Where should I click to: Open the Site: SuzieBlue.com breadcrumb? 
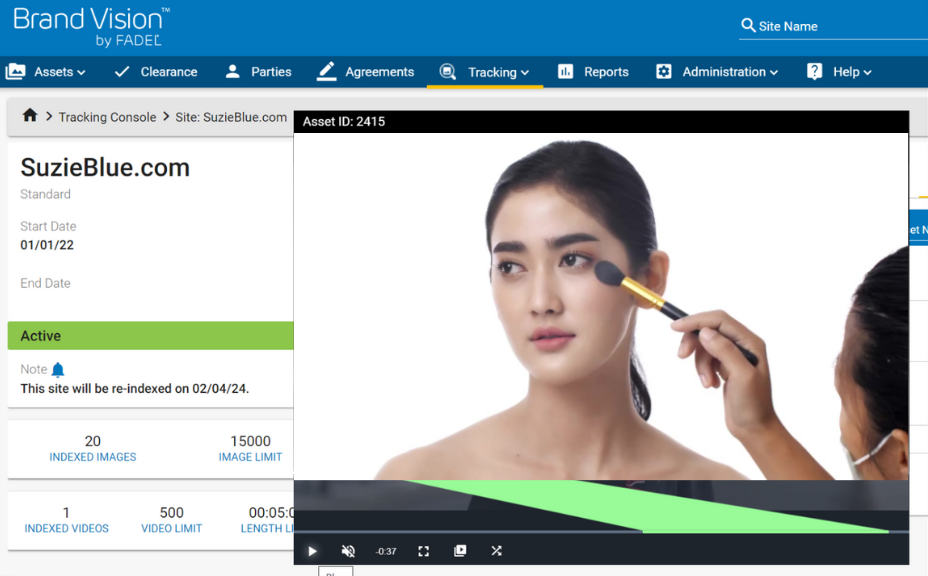[x=231, y=117]
